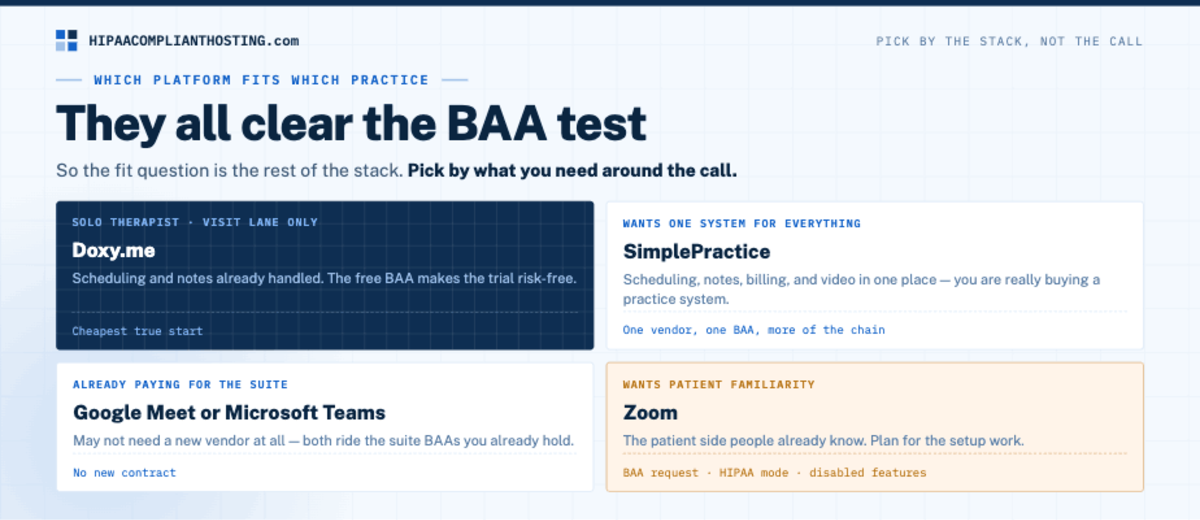Select the "No new contract" footer text

tap(124, 473)
